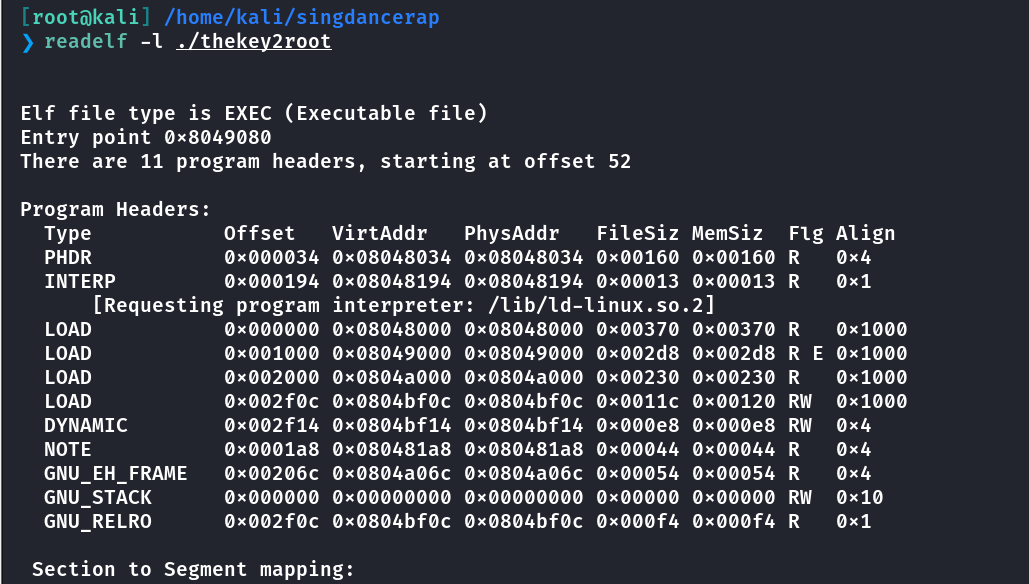The width and height of the screenshot is (1029, 584).
Task: Click the GNU_EH_FRAME segment label
Action: point(116,474)
